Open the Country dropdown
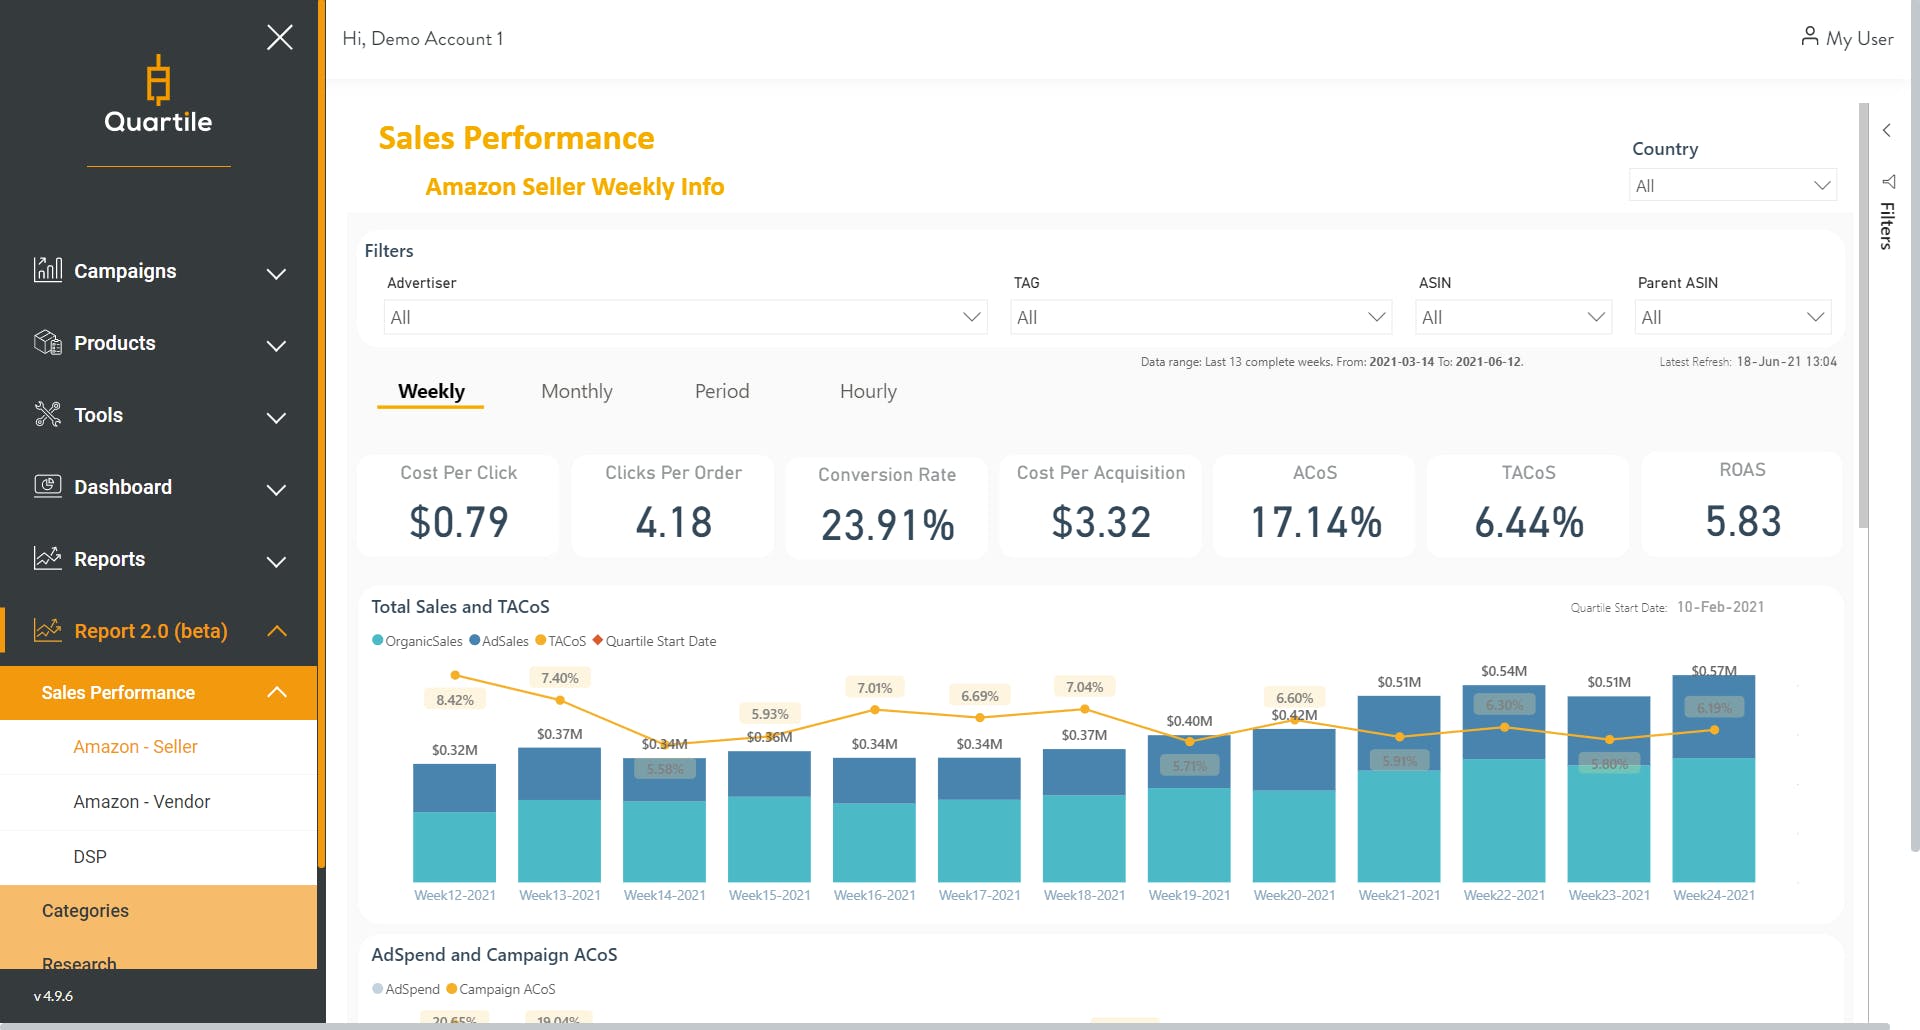Image resolution: width=1920 pixels, height=1030 pixels. pos(1733,186)
